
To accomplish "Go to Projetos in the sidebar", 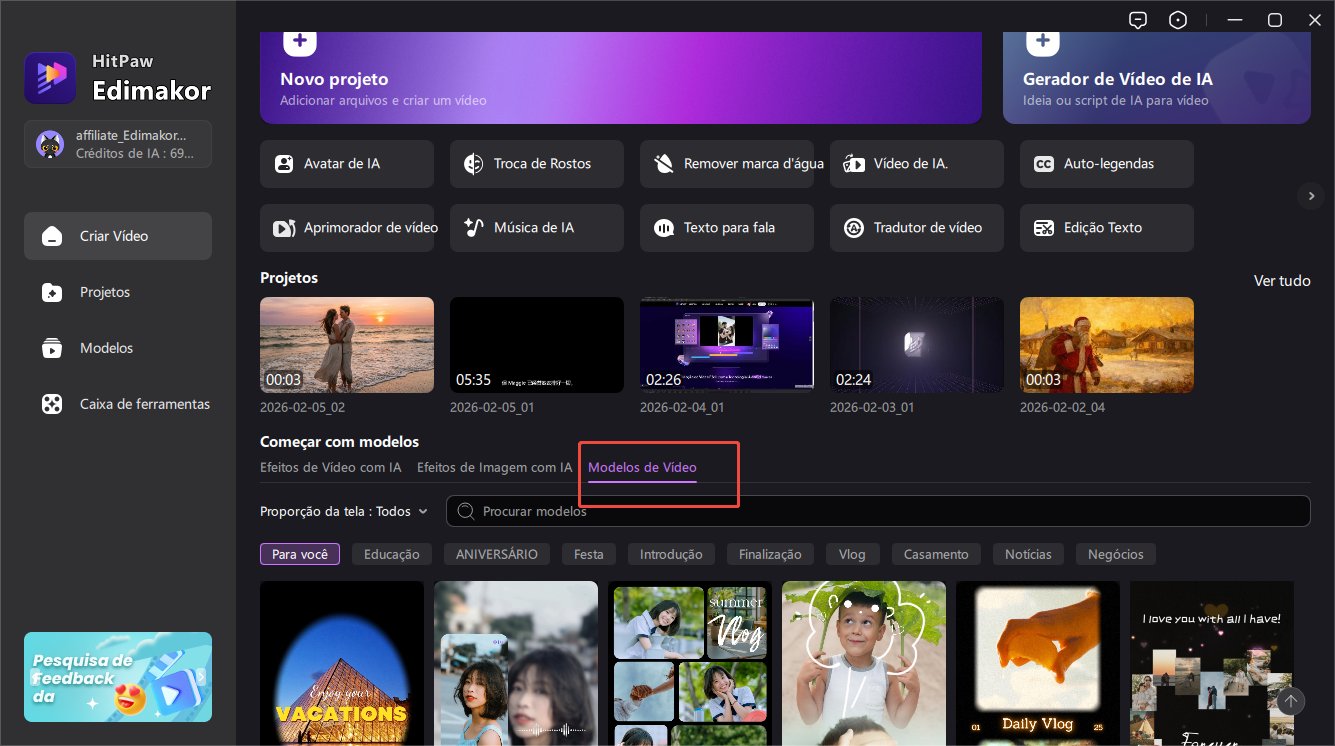I will click(x=105, y=292).
